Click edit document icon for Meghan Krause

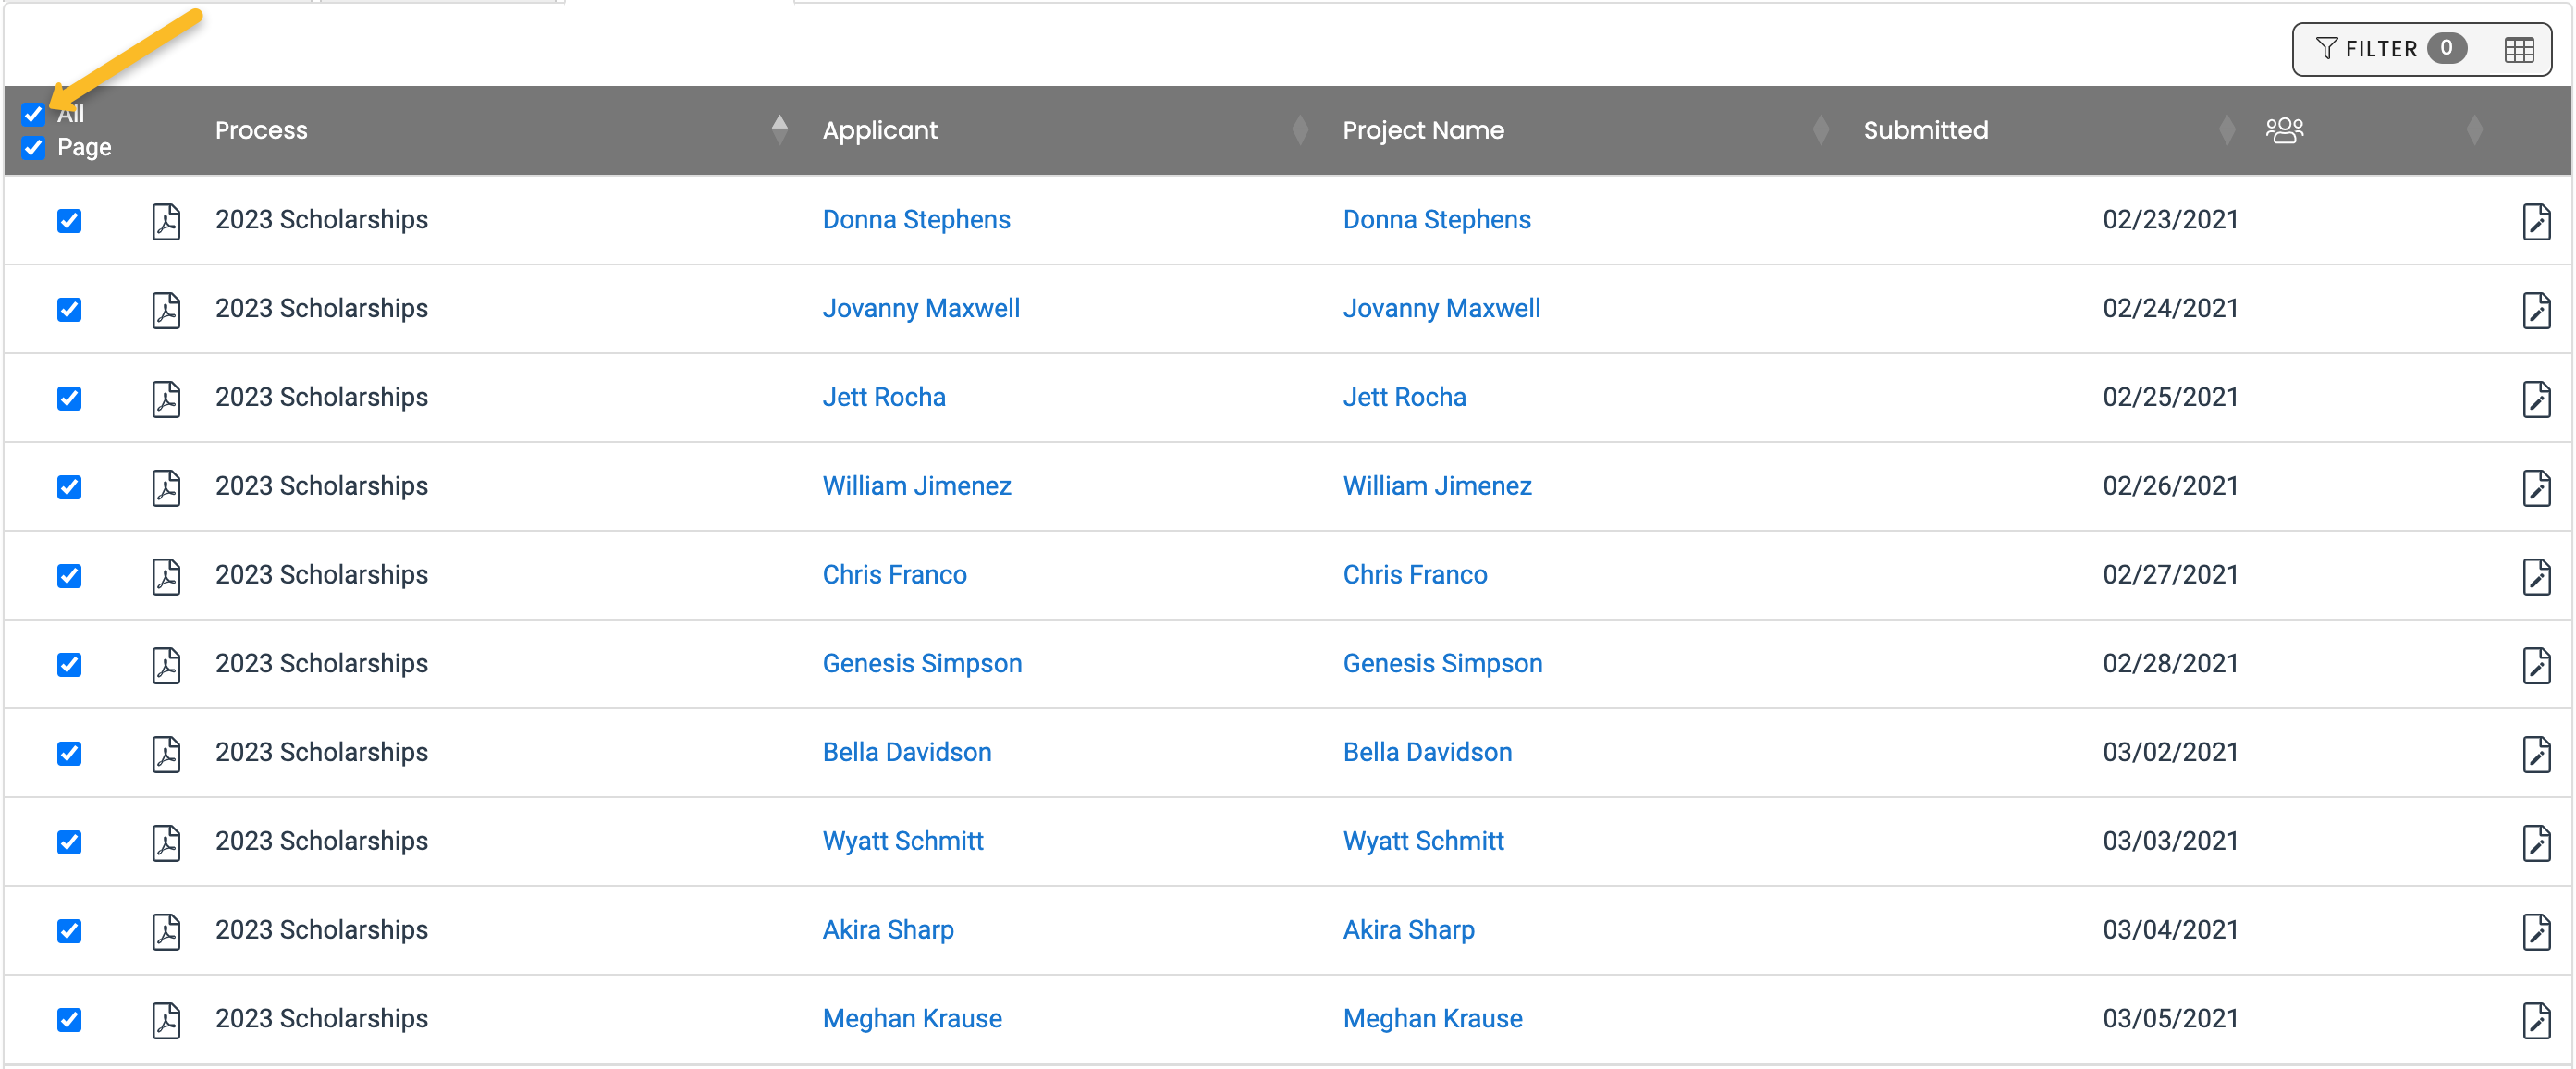tap(2535, 1020)
